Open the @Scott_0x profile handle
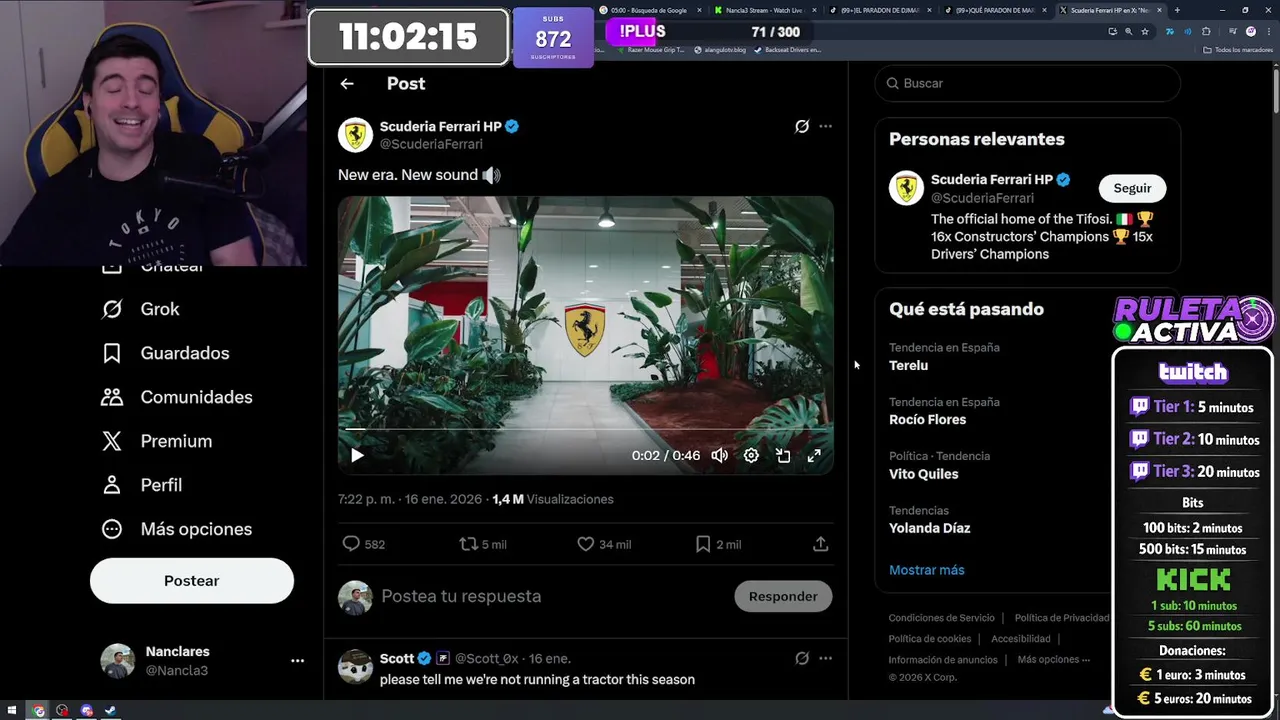 pos(486,658)
